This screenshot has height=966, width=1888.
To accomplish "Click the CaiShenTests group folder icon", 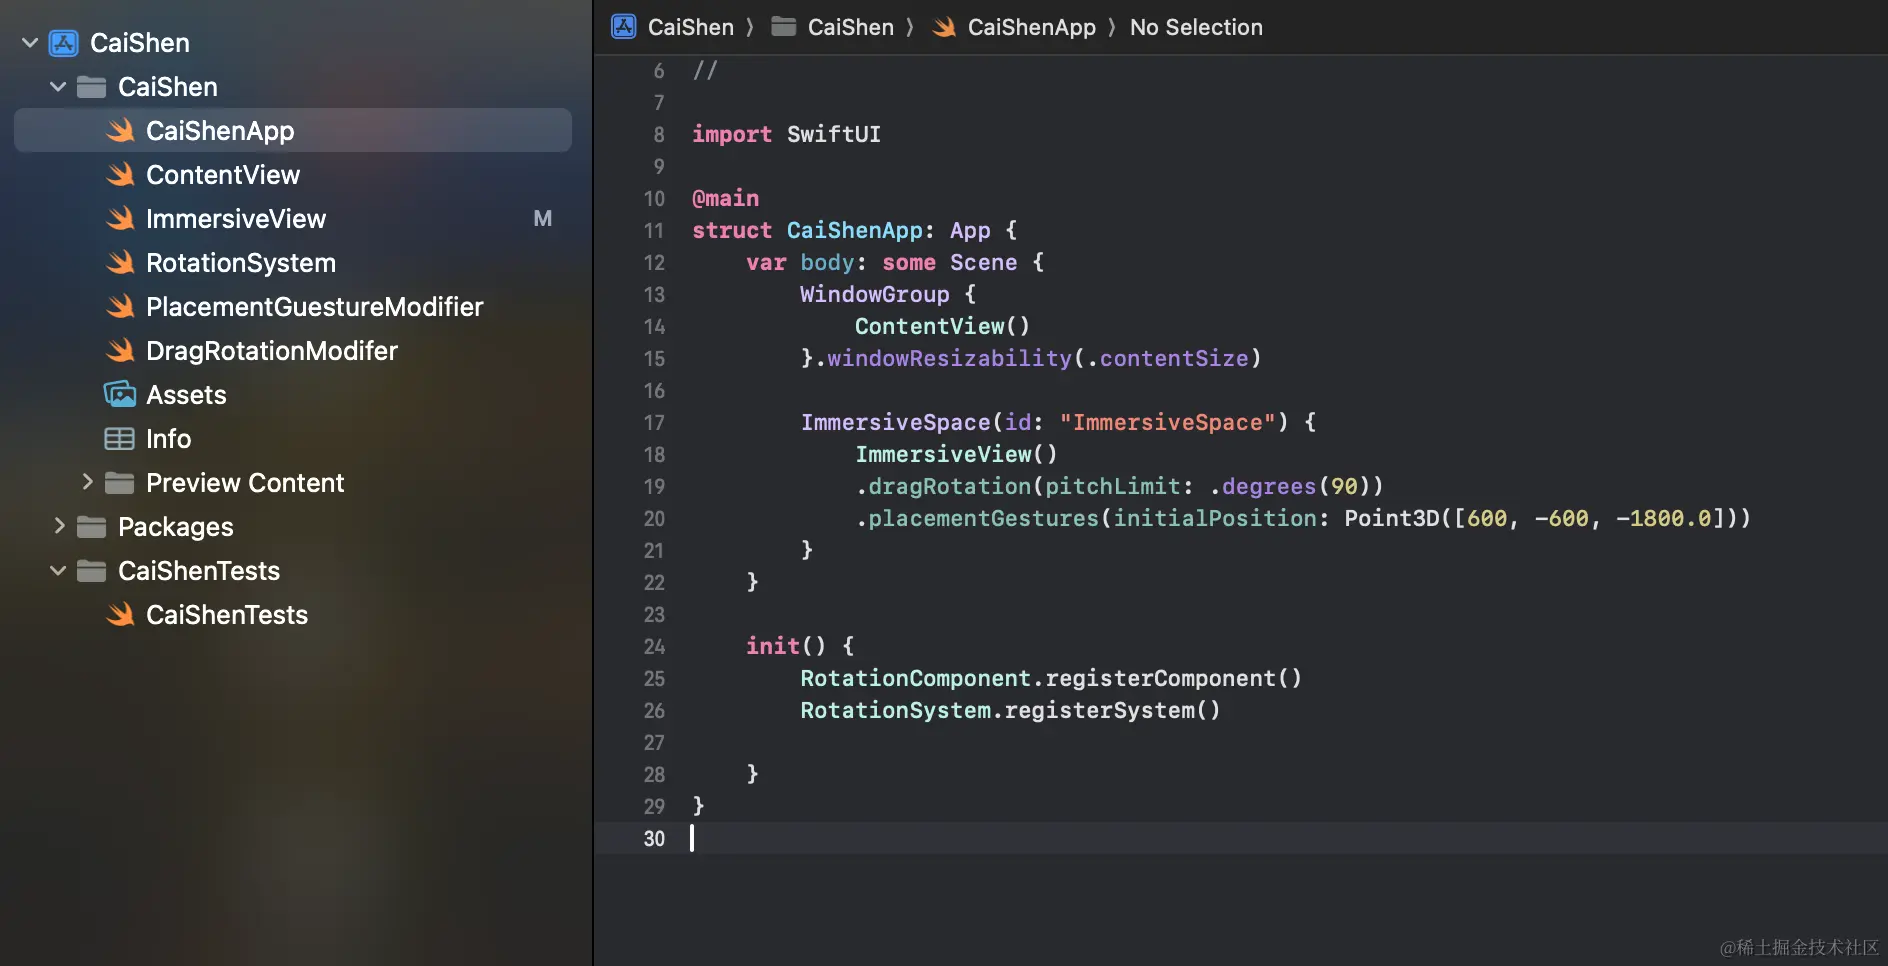I will [x=92, y=571].
